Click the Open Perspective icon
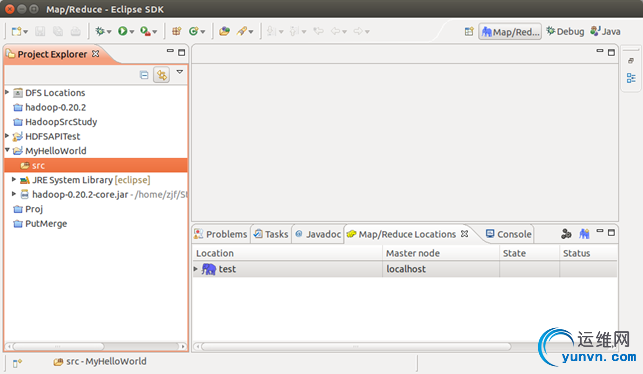 (x=469, y=32)
